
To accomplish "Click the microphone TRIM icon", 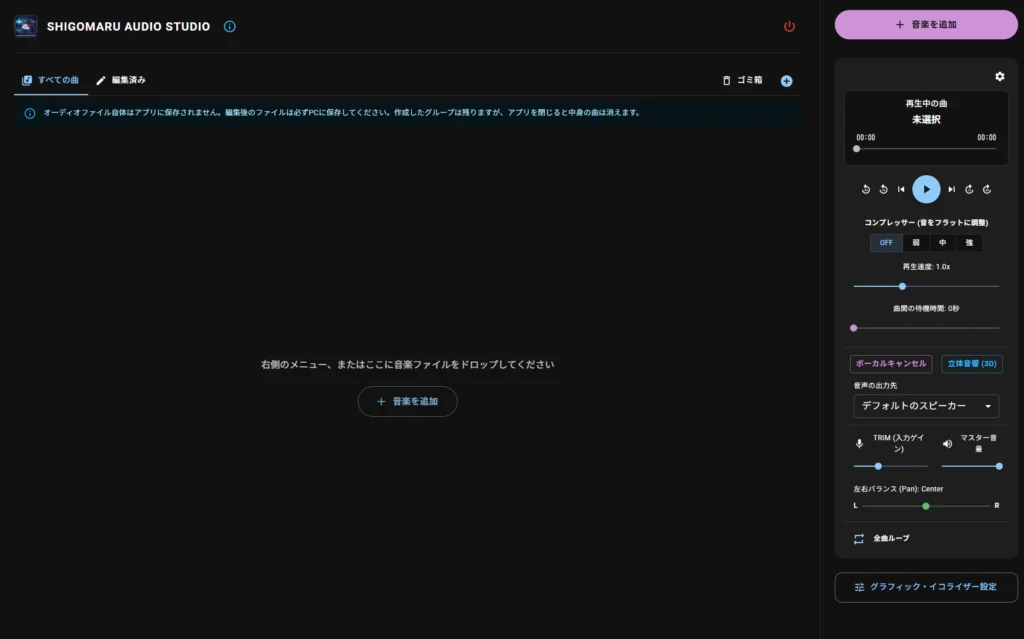I will point(859,444).
